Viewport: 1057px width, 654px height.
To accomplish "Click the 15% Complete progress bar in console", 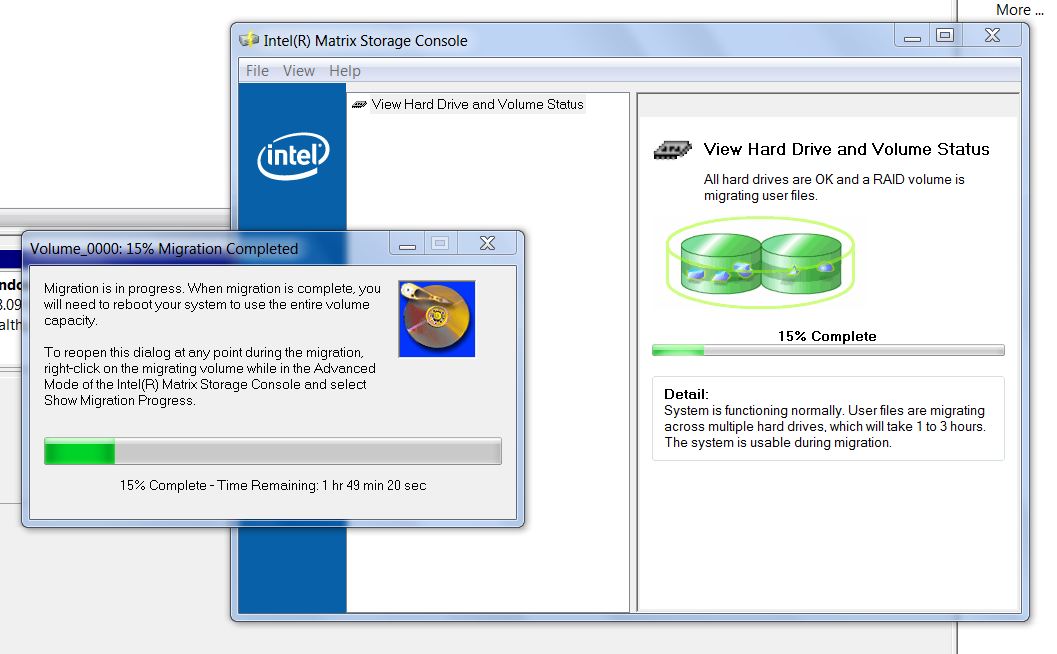I will click(828, 351).
